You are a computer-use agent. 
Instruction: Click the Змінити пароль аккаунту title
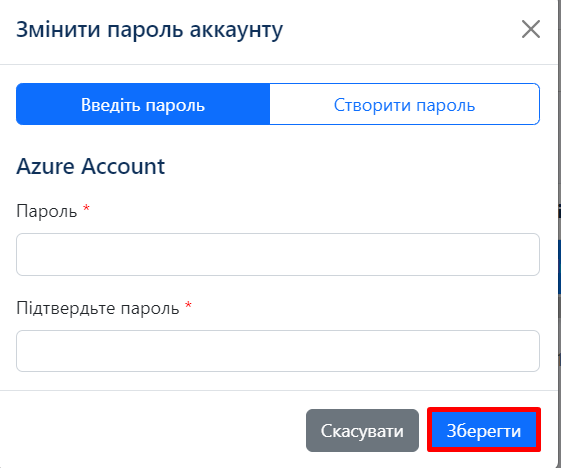(150, 30)
